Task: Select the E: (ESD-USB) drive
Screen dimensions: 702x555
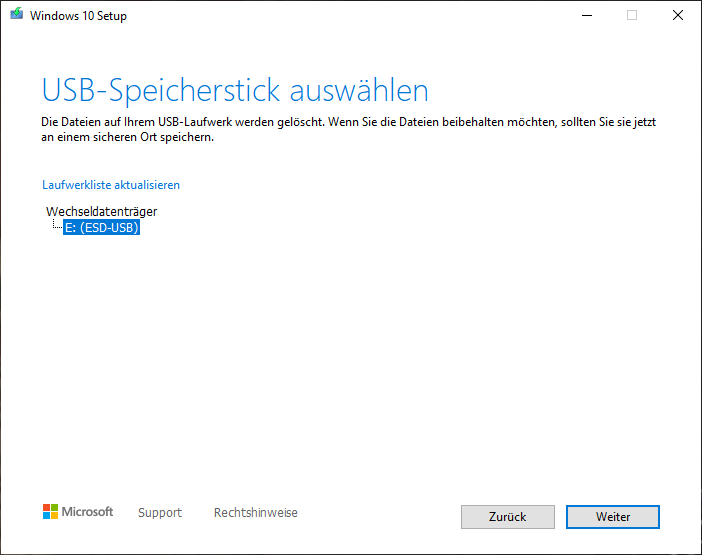Action: (x=101, y=228)
